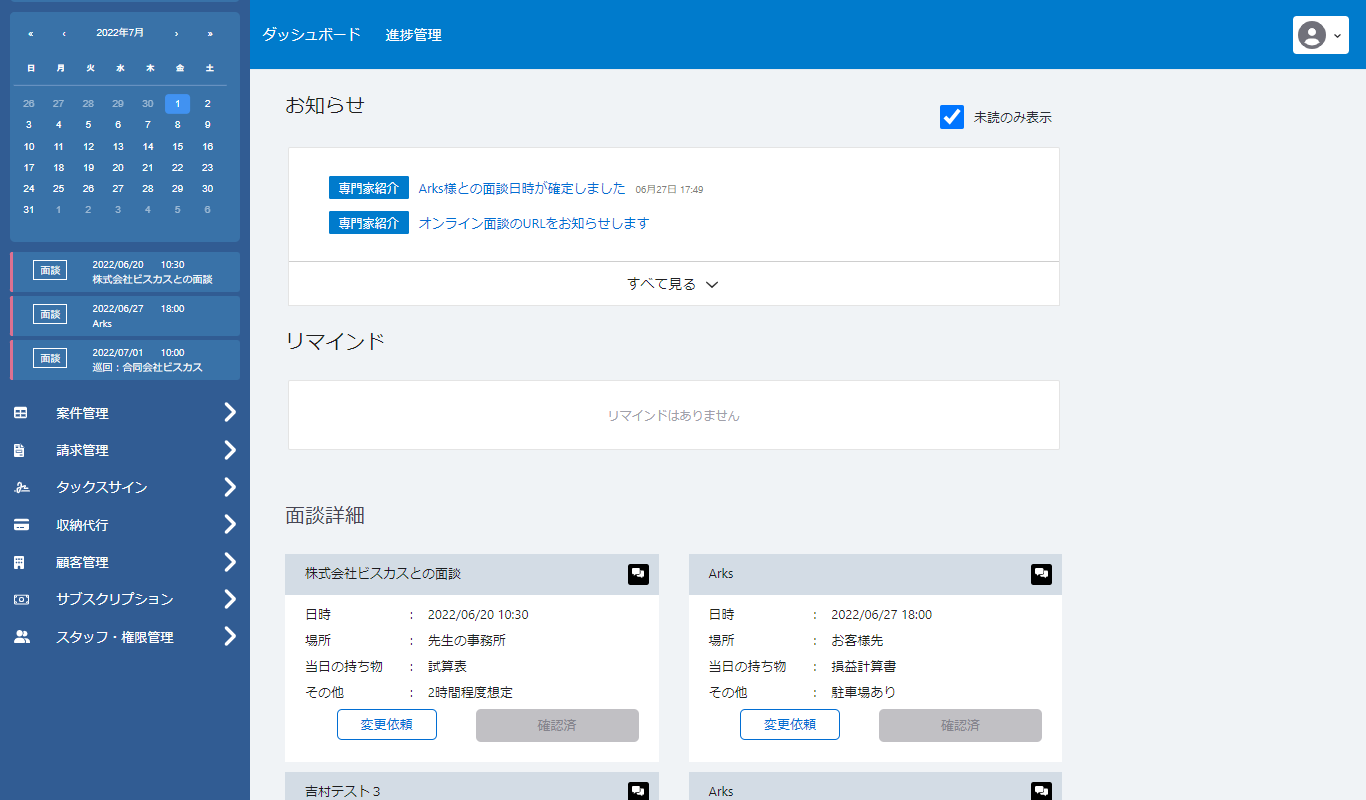Screen dimensions: 1366x800
Task: Click 変更依頼 on the Arks meeting card
Action: coord(789,724)
